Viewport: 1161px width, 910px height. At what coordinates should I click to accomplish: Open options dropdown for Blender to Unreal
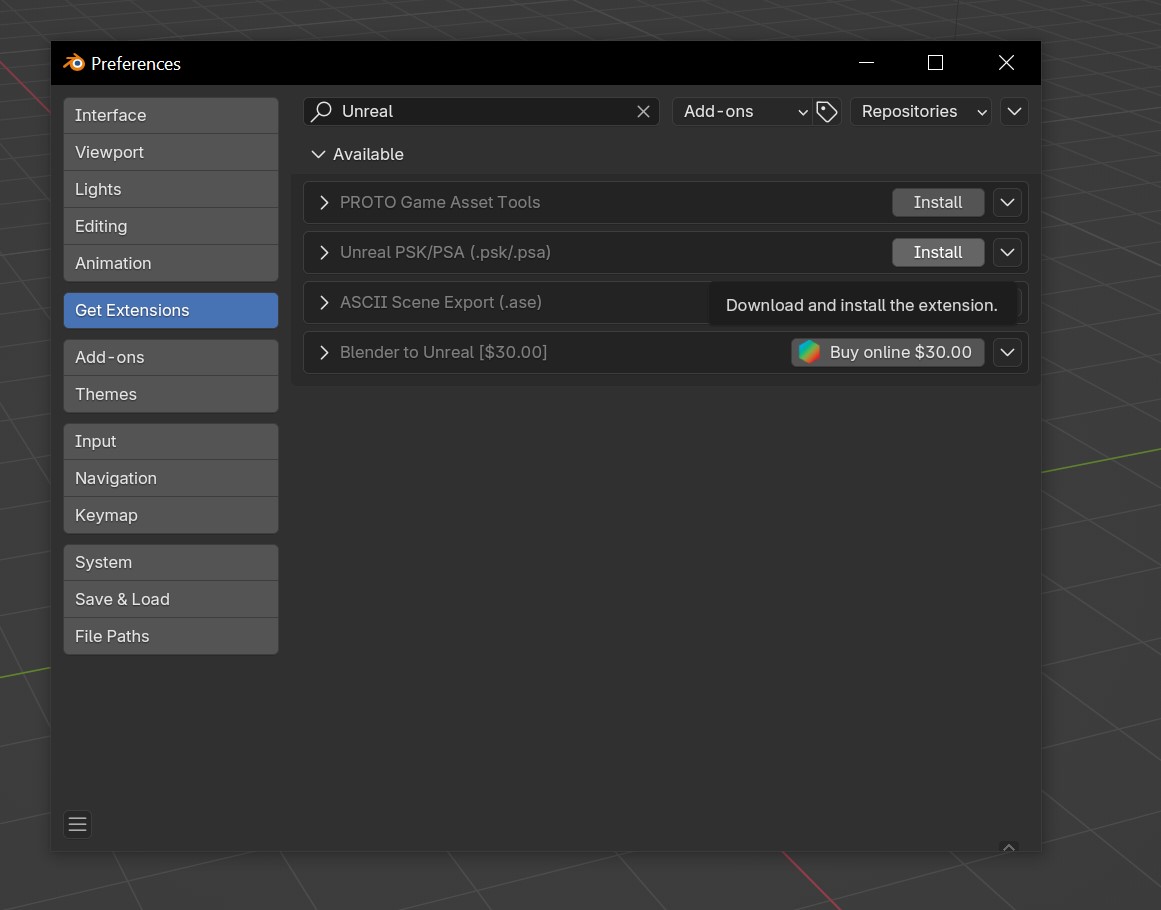(x=1007, y=352)
